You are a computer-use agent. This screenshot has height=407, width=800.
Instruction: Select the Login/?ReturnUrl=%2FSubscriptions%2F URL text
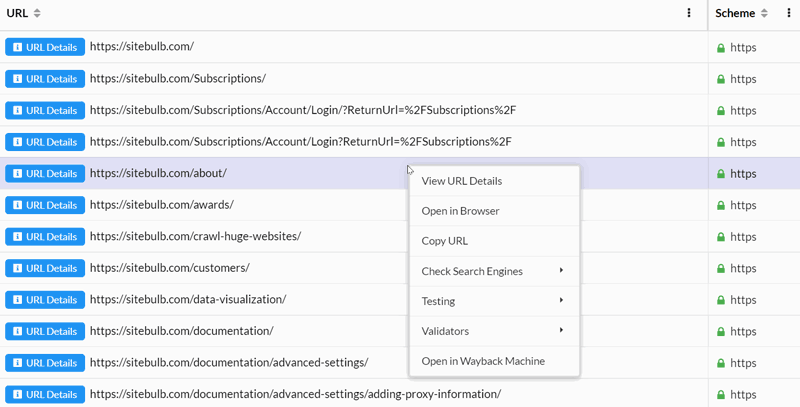point(303,110)
